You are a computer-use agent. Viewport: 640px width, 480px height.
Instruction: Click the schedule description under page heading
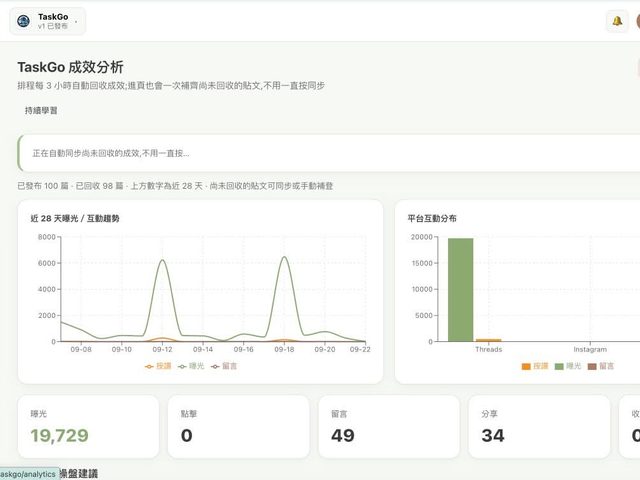pos(171,86)
